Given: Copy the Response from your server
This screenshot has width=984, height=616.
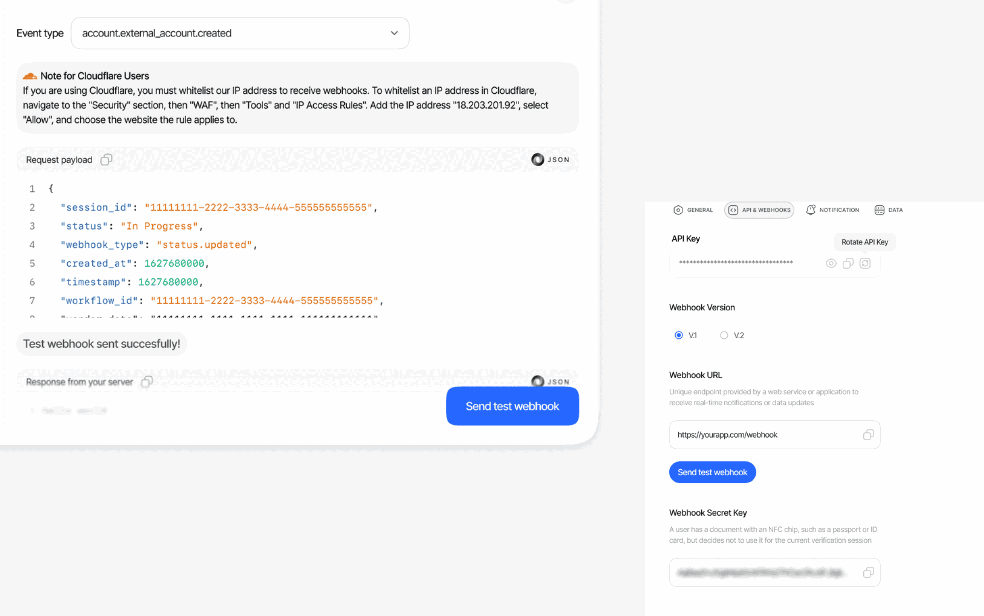Looking at the screenshot, I should click(147, 382).
